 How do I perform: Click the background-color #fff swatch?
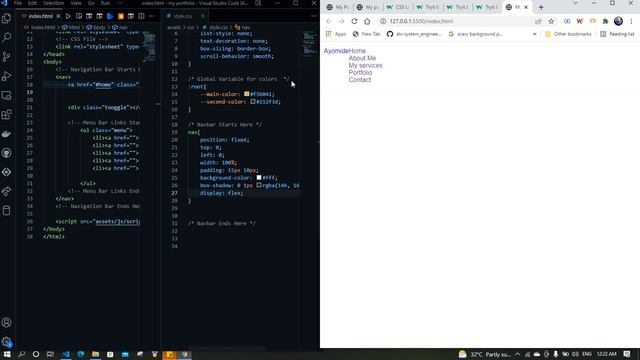pos(259,178)
